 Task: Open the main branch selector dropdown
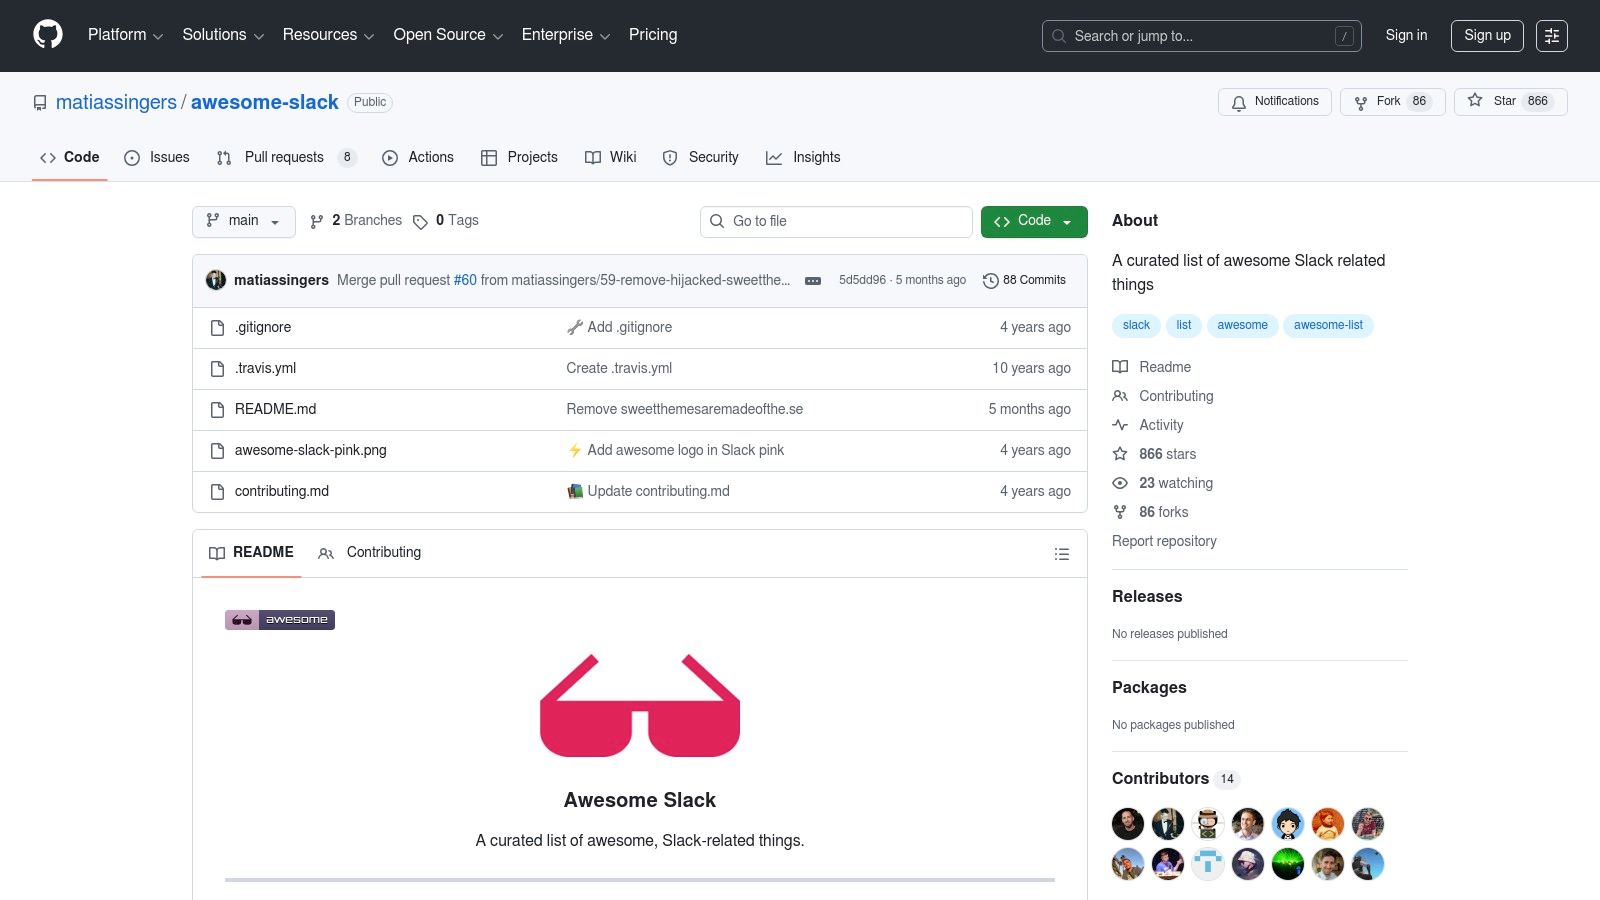point(243,221)
